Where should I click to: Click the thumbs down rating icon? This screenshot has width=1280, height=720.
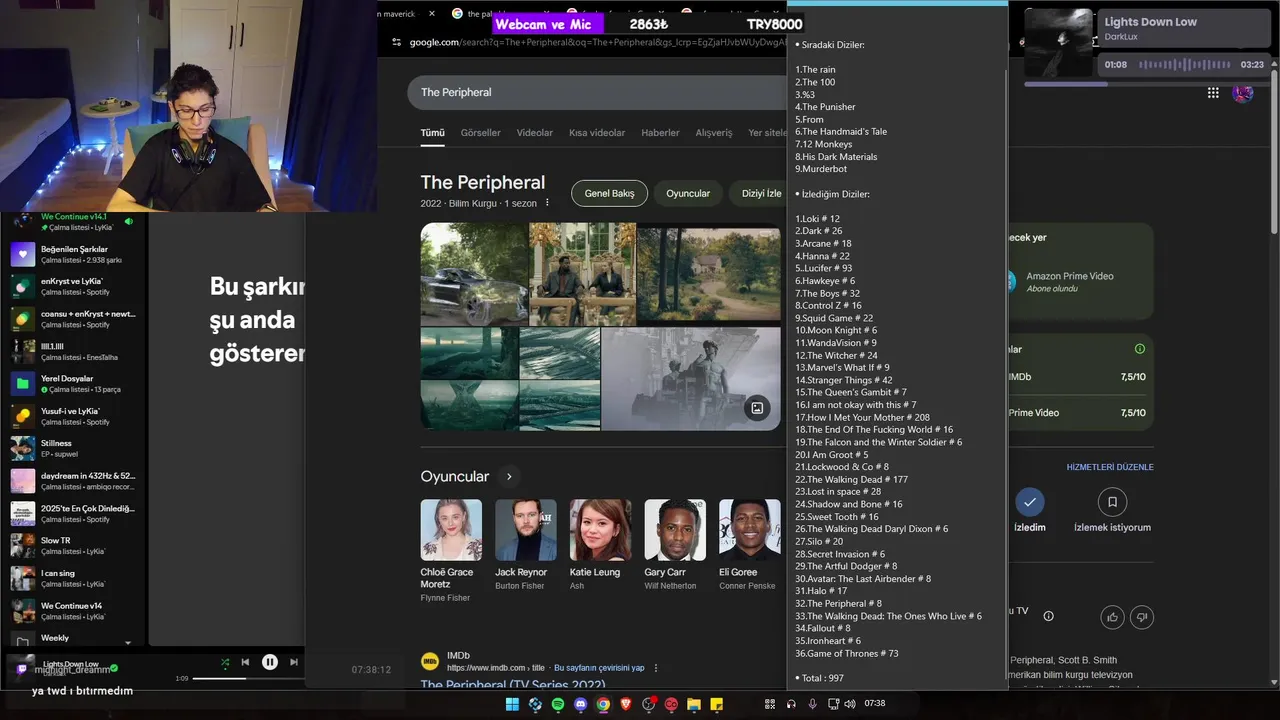pos(1142,617)
